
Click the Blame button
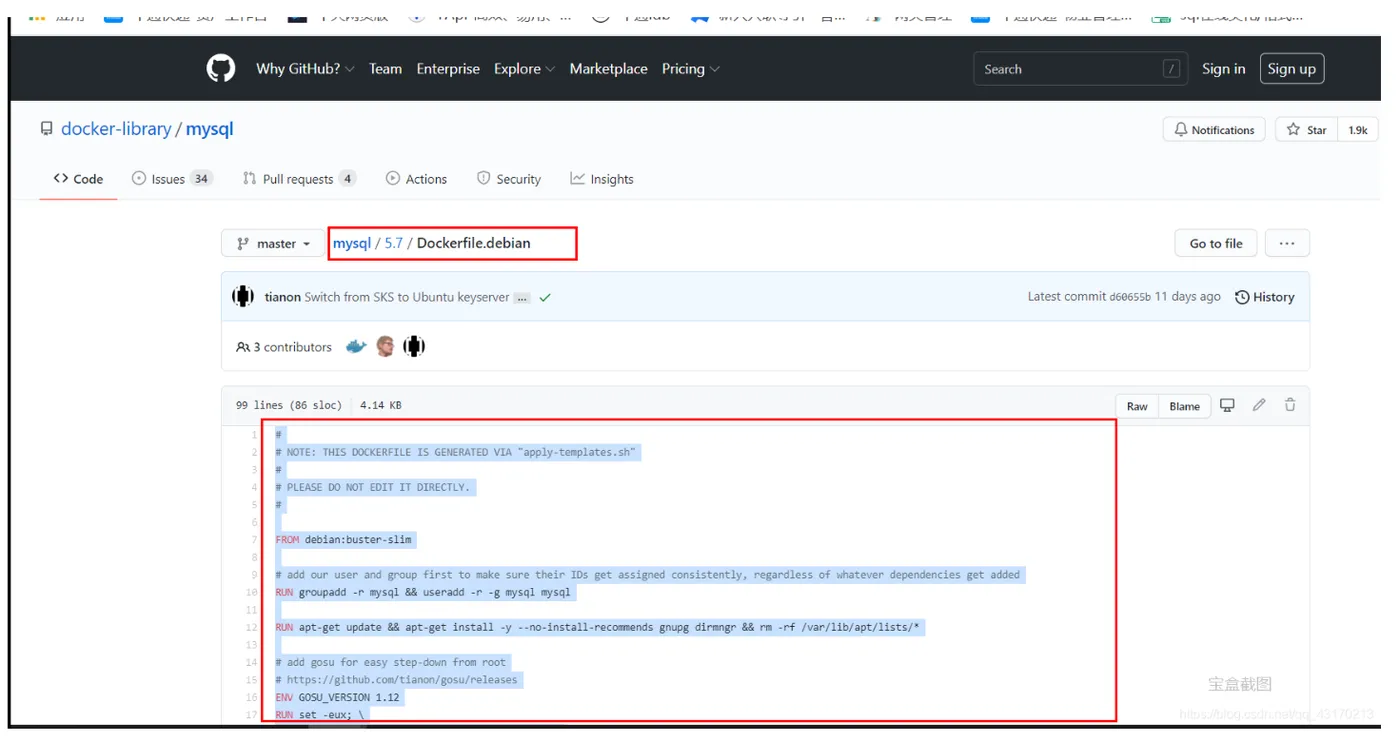coord(1185,405)
